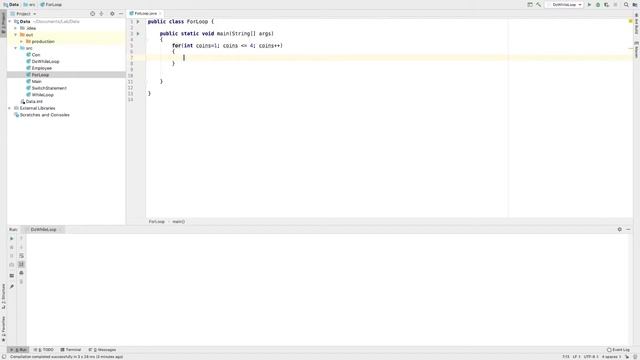Select ForLoop in the project tree
The width and height of the screenshot is (640, 360).
coord(40,75)
